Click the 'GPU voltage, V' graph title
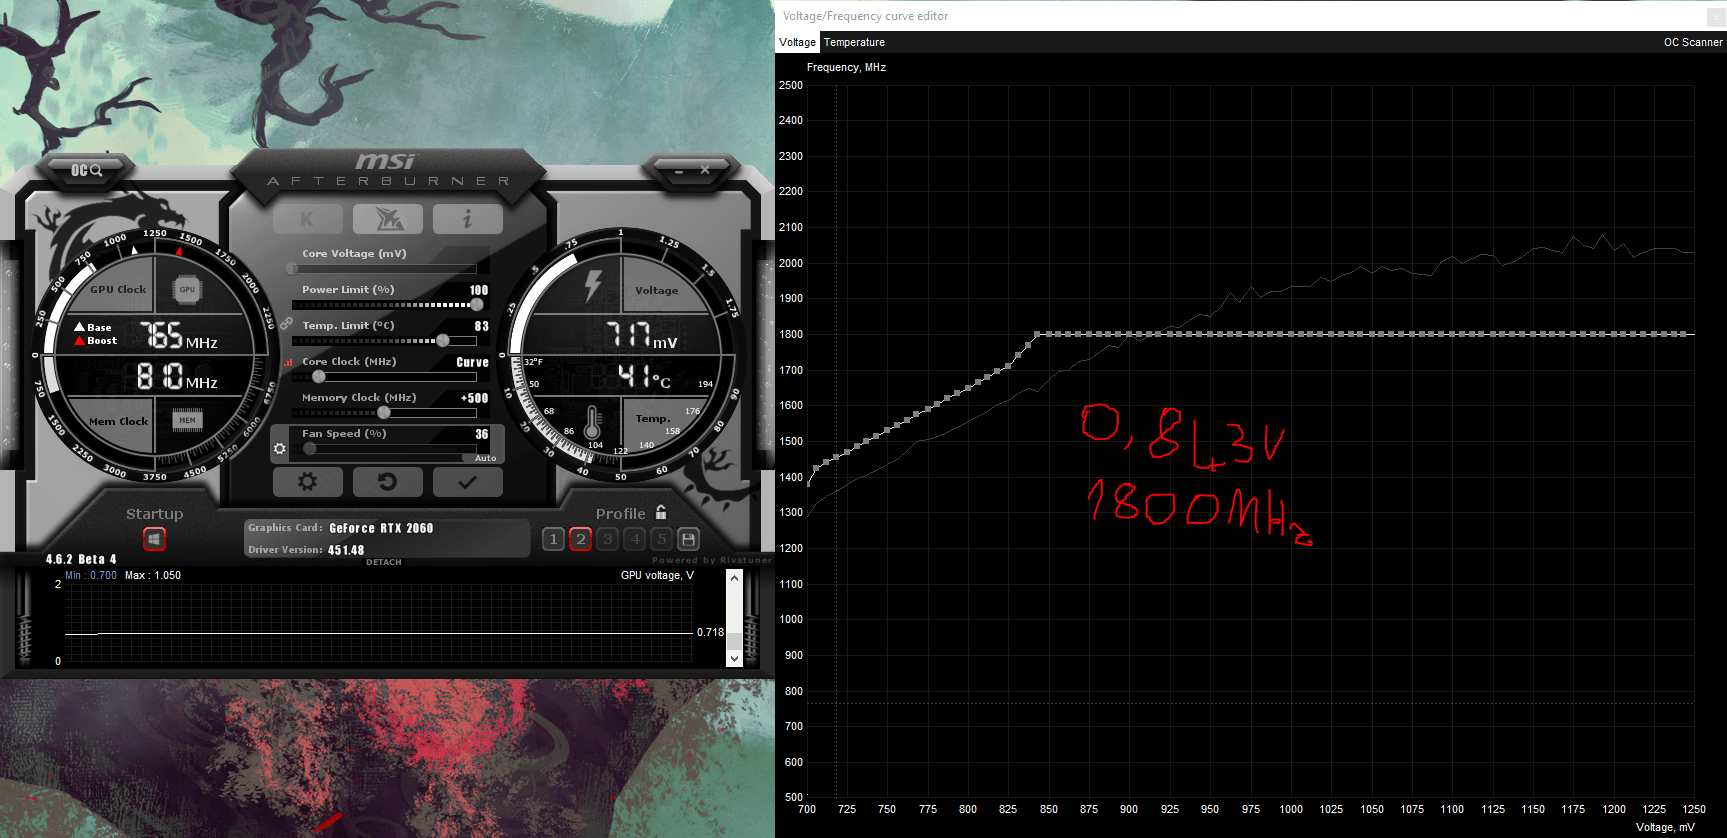 657,575
